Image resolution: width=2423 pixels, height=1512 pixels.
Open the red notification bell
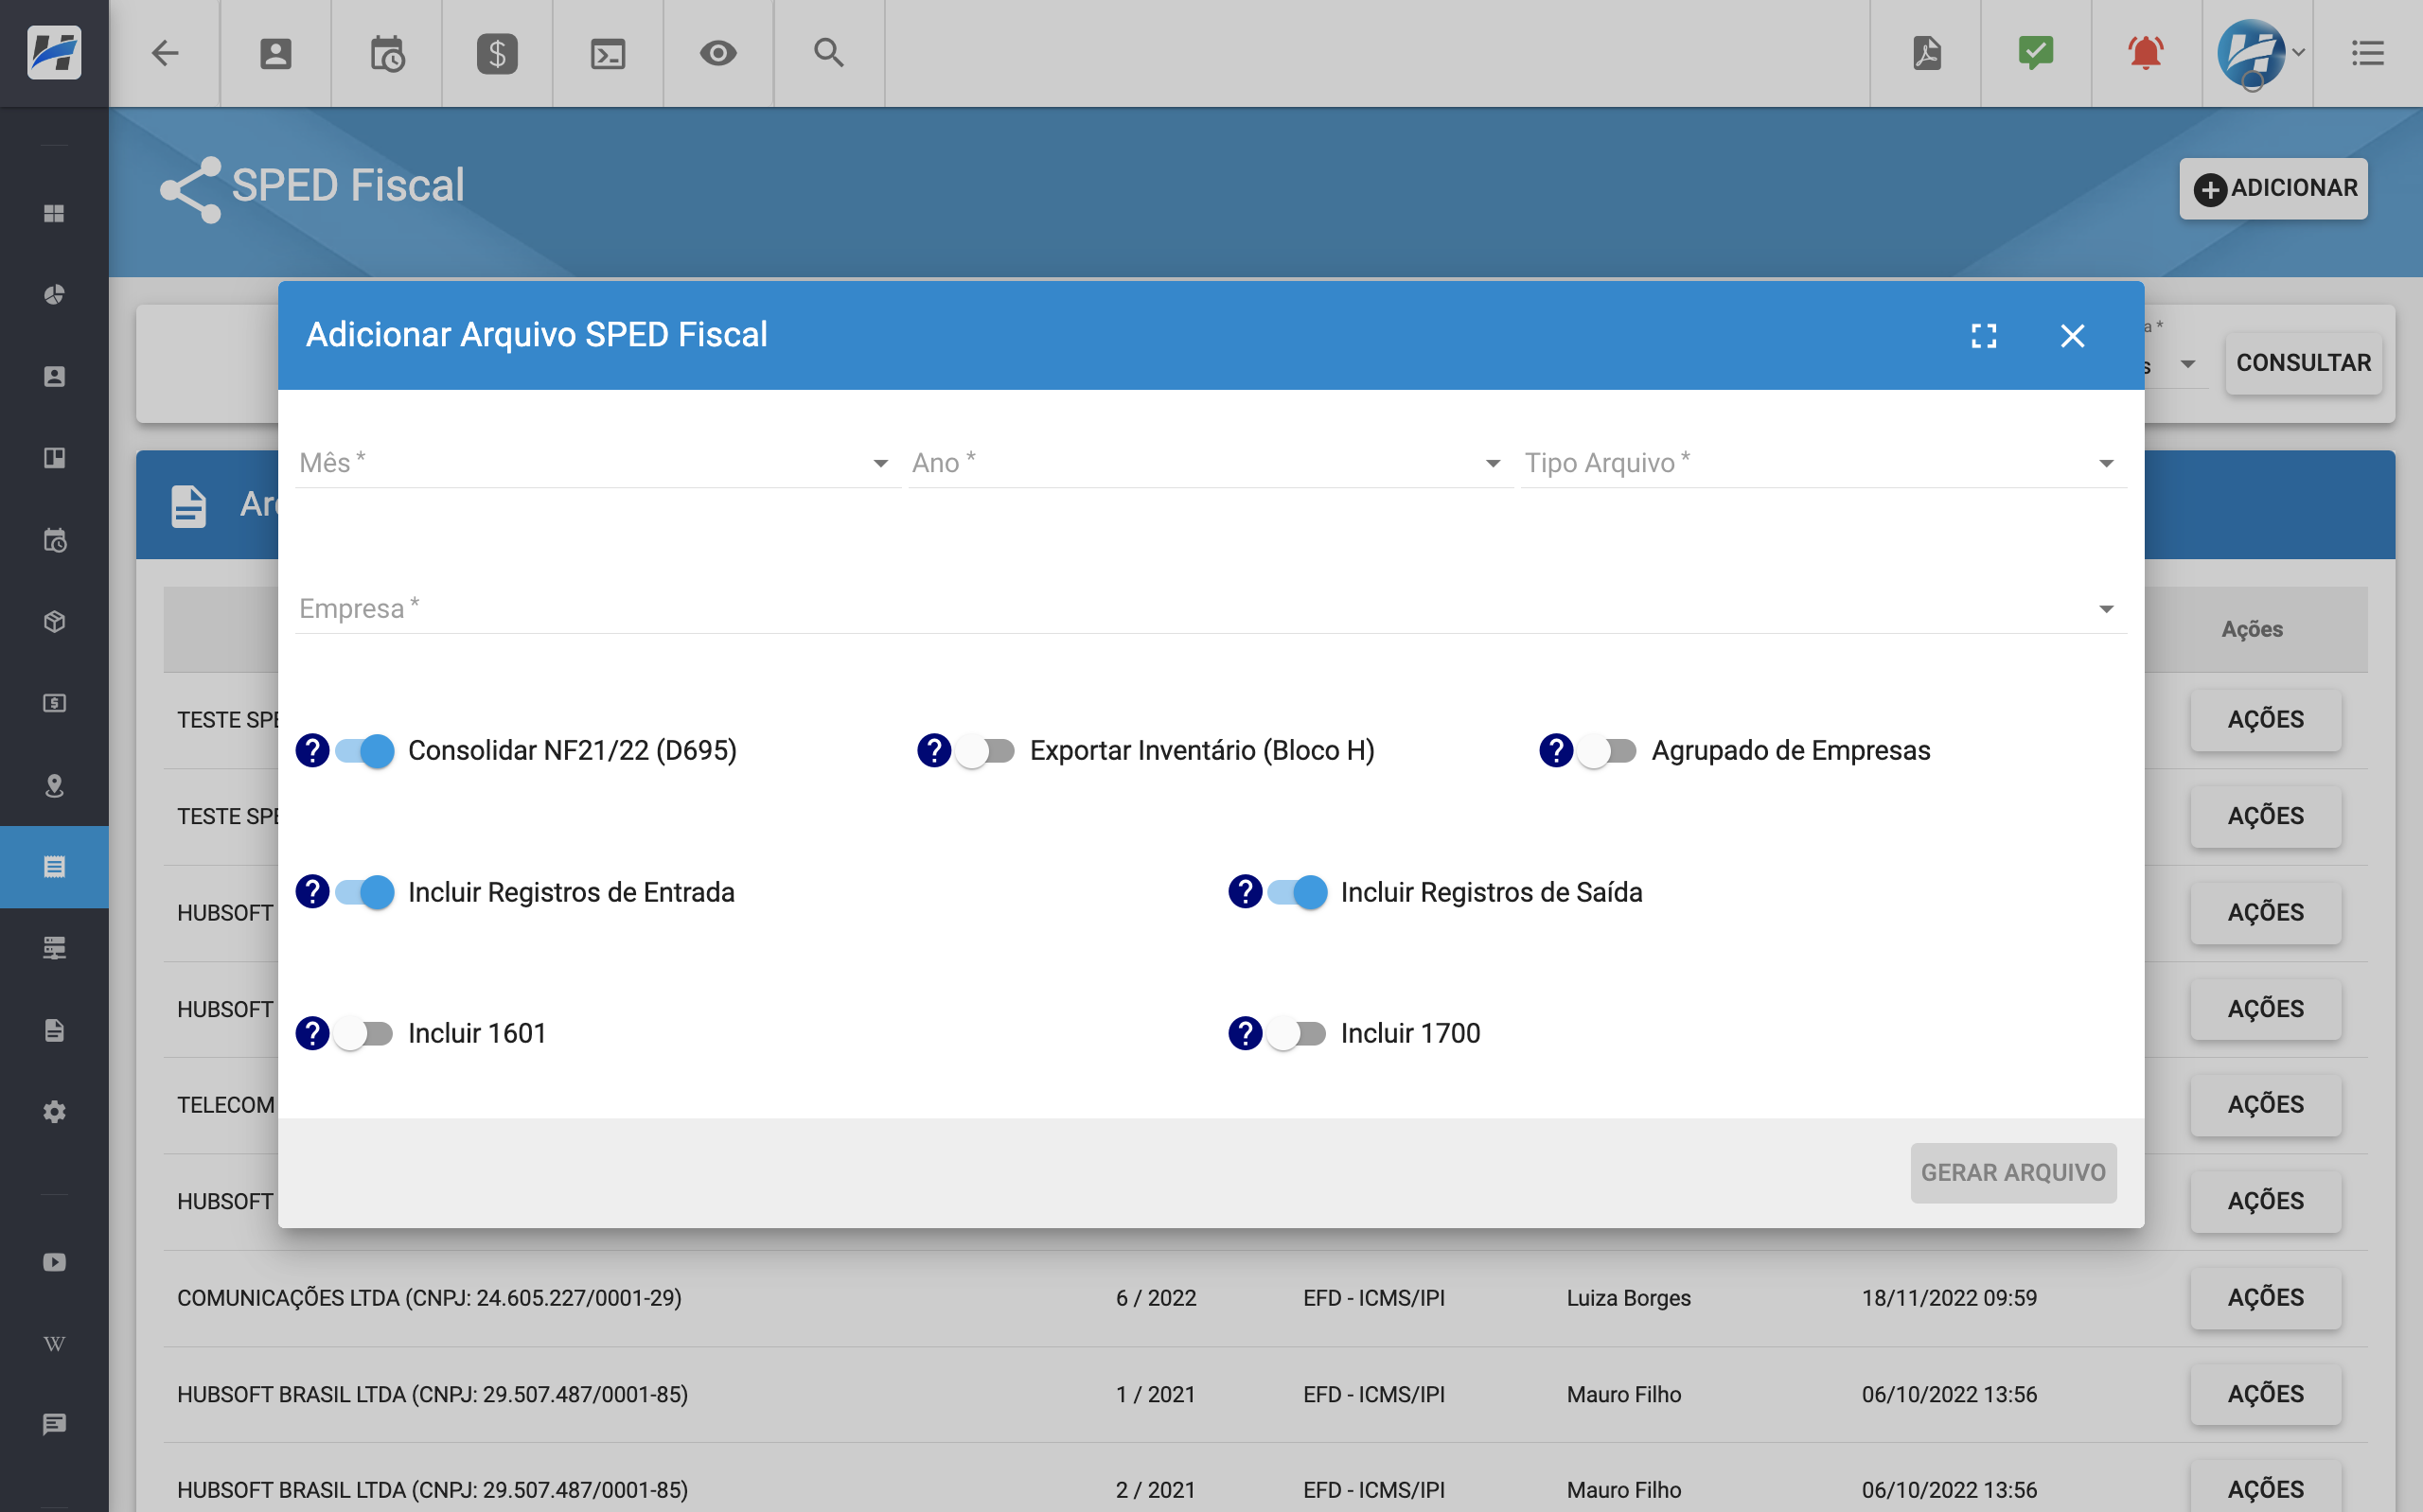click(x=2145, y=53)
